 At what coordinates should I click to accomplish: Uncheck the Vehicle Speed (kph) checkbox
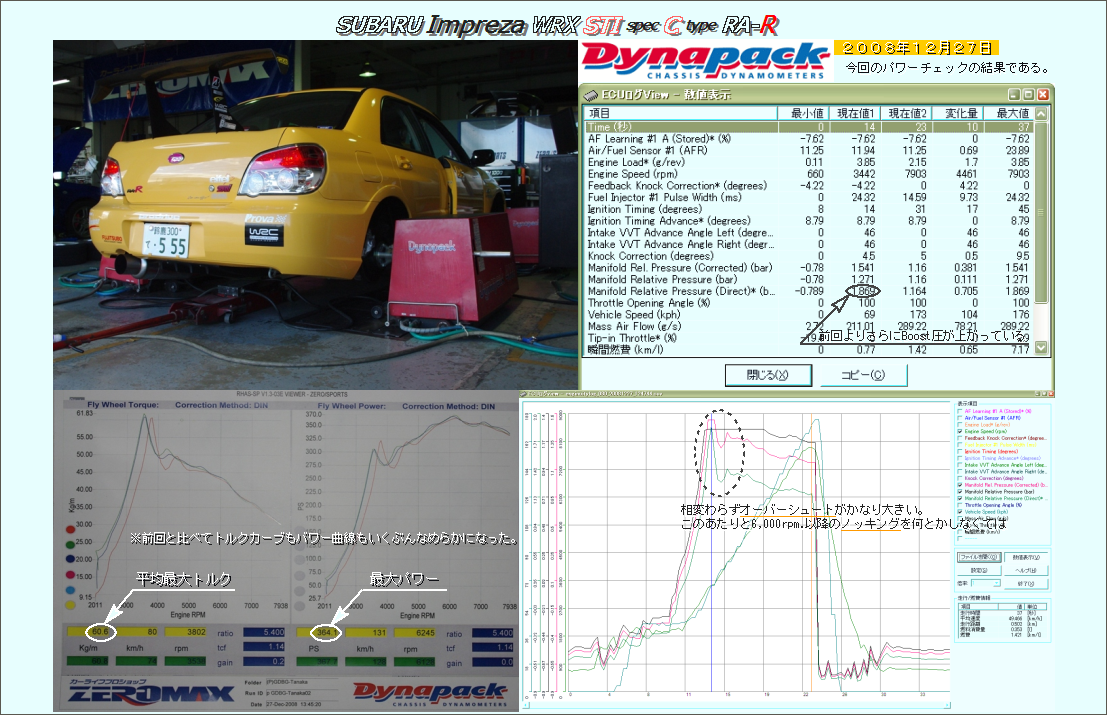[960, 511]
